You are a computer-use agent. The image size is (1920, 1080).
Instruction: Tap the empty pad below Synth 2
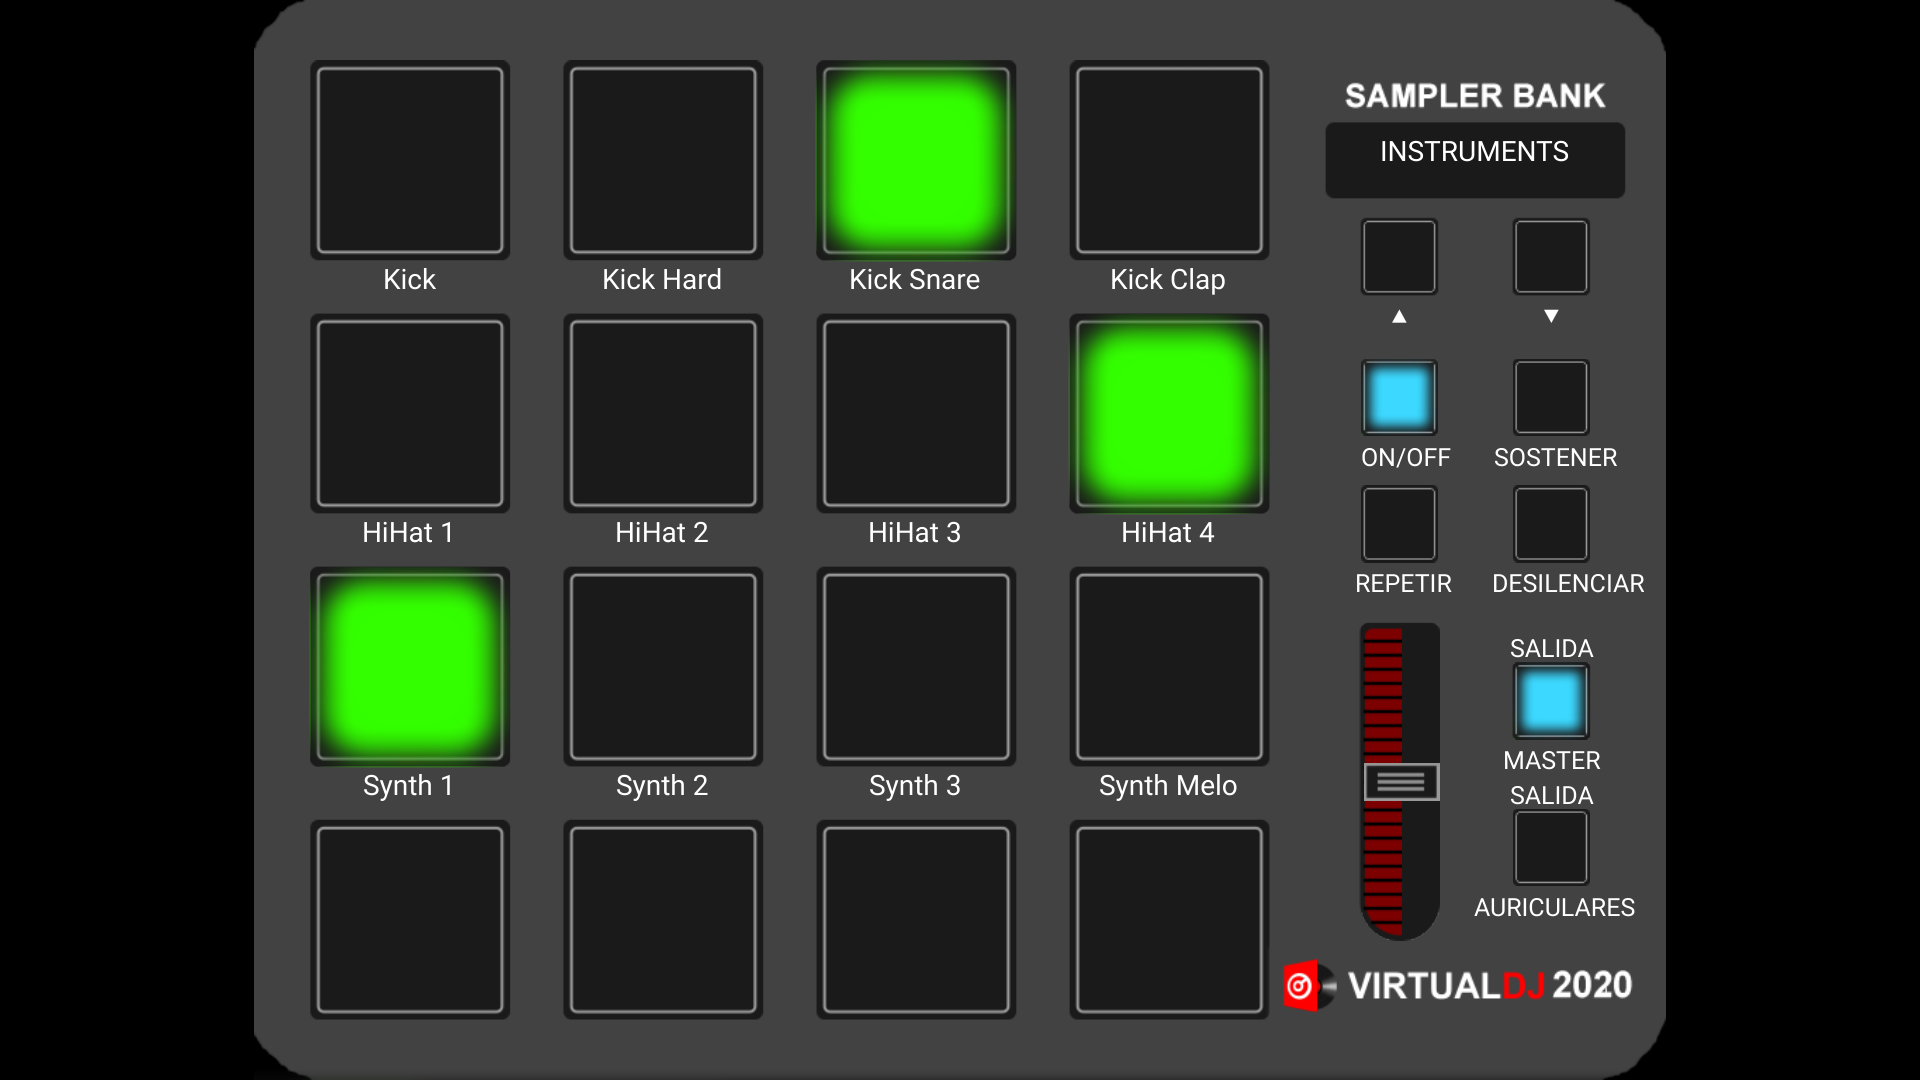click(x=663, y=919)
